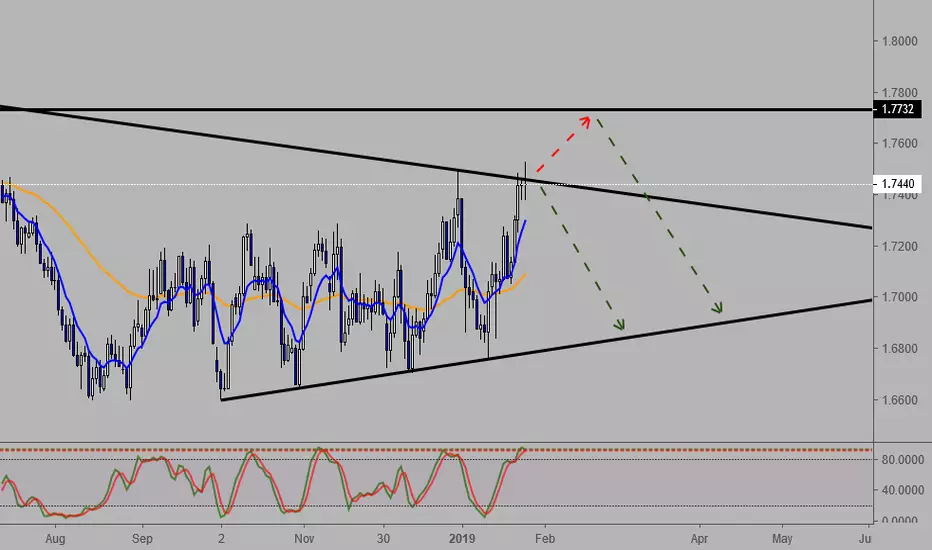Click the 2019 label on time axis
The height and width of the screenshot is (550, 932).
coord(462,539)
